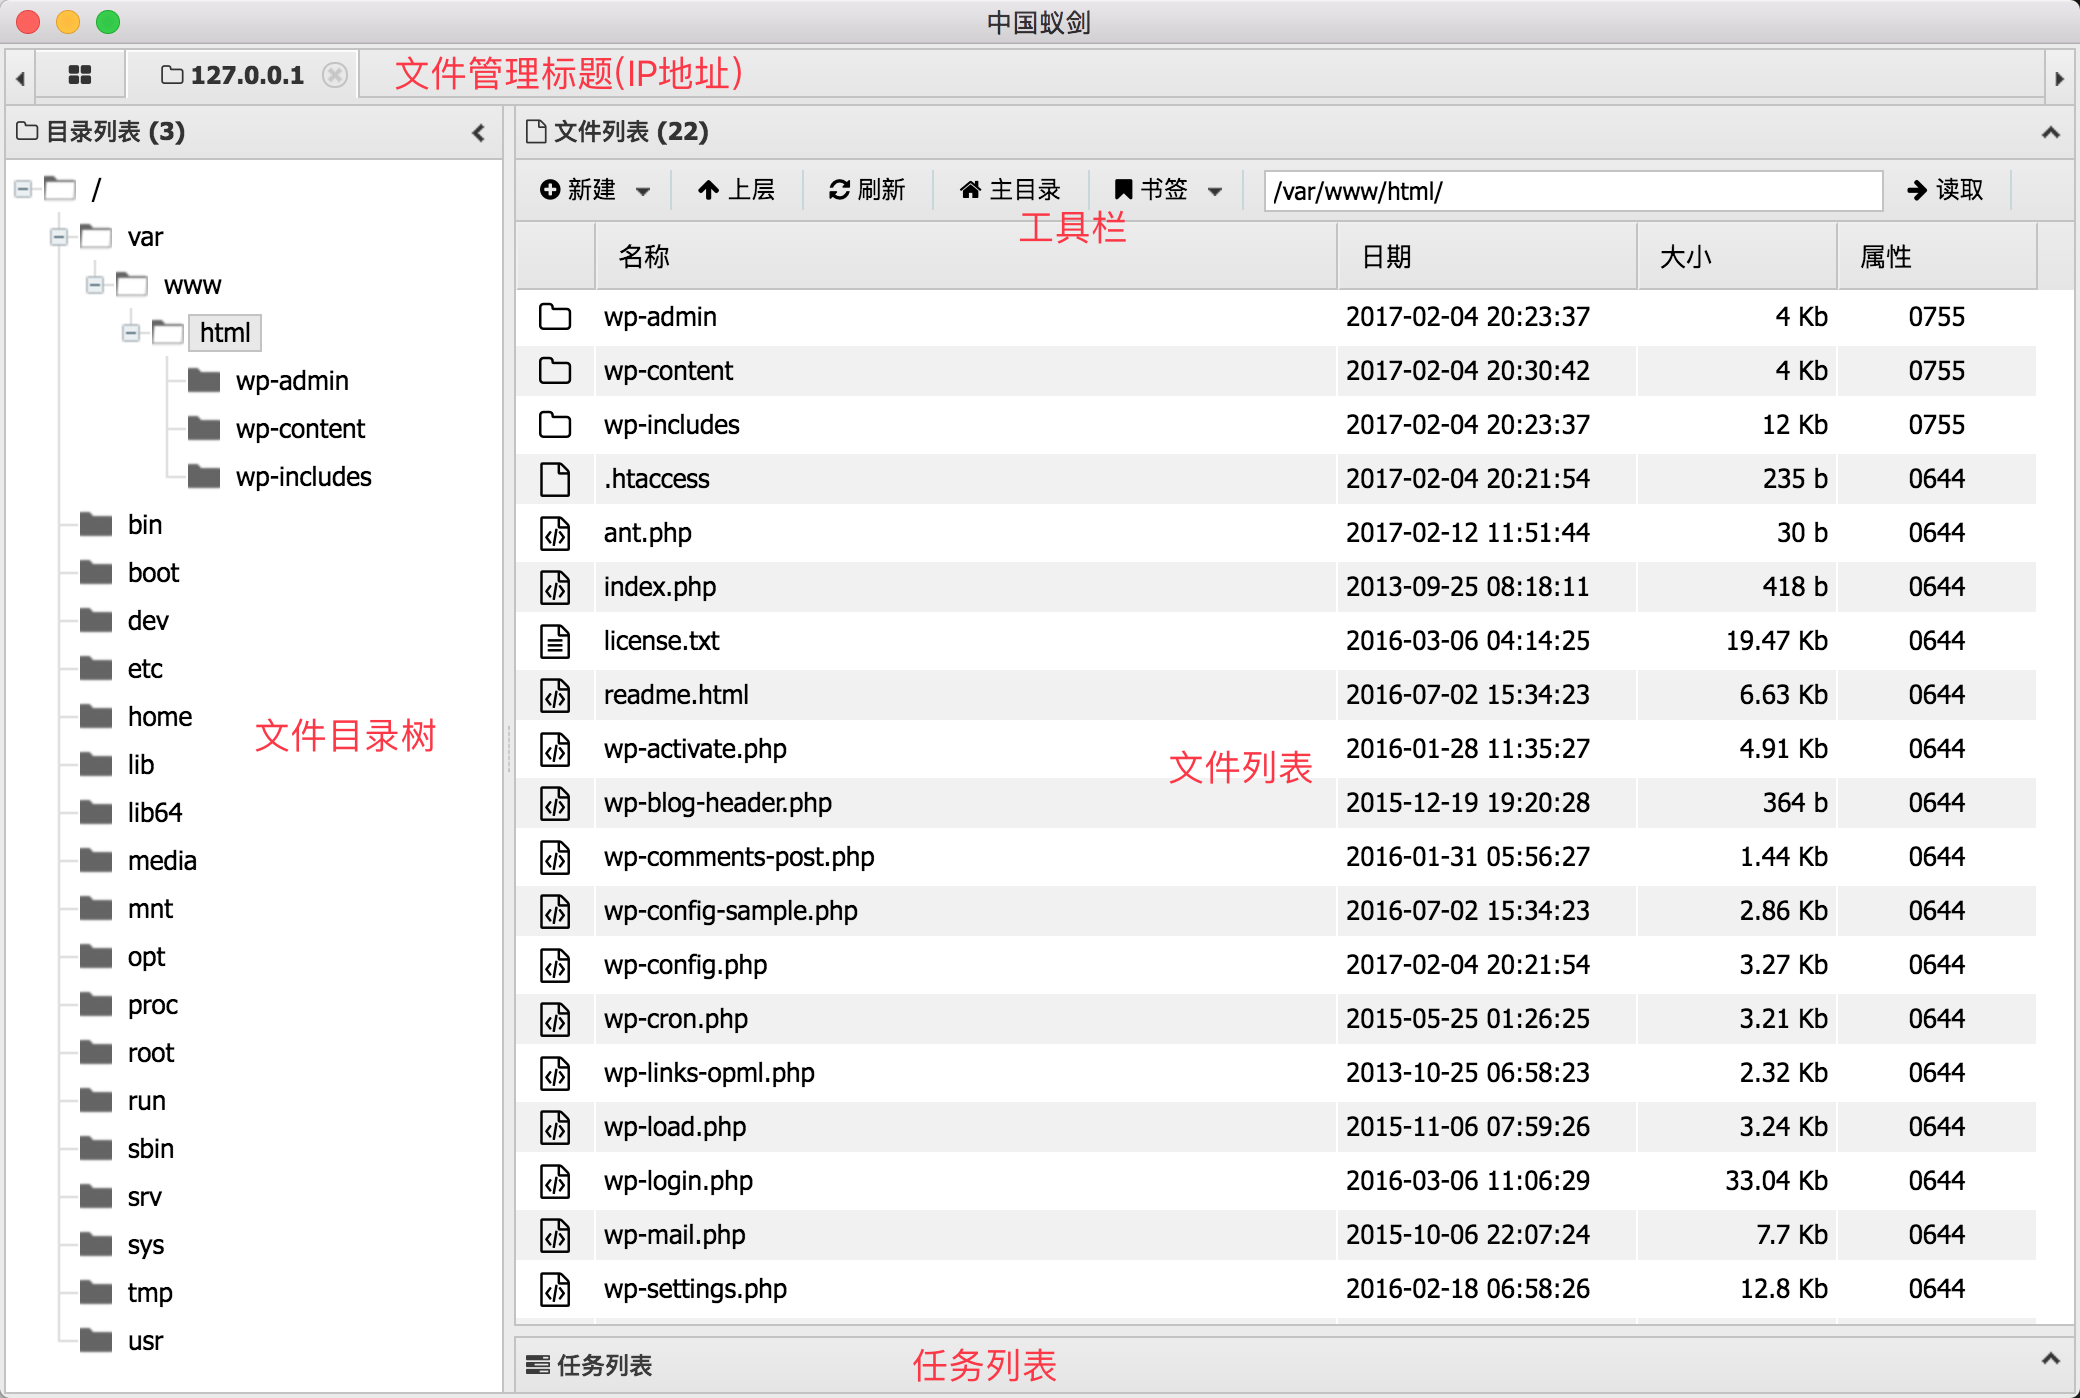Close the 127.0.0.1 tab
Image resolution: width=2080 pixels, height=1398 pixels.
coord(336,75)
